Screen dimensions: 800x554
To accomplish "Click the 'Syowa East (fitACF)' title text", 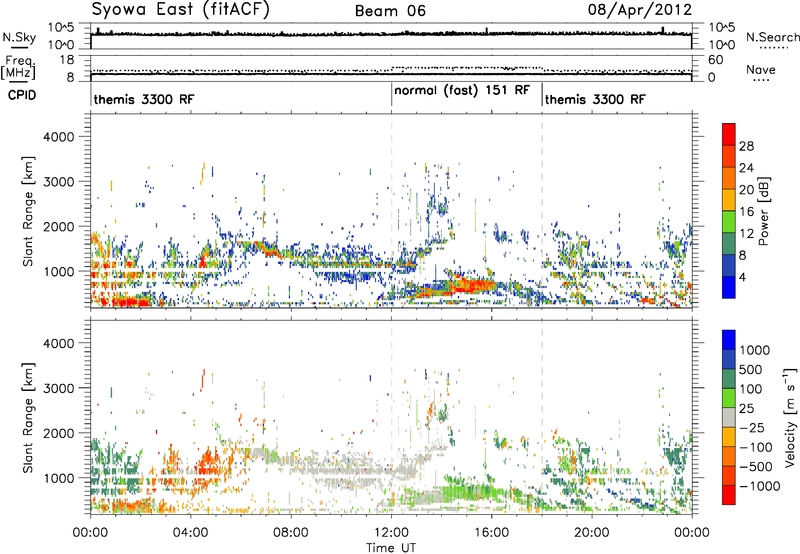I will click(x=180, y=9).
